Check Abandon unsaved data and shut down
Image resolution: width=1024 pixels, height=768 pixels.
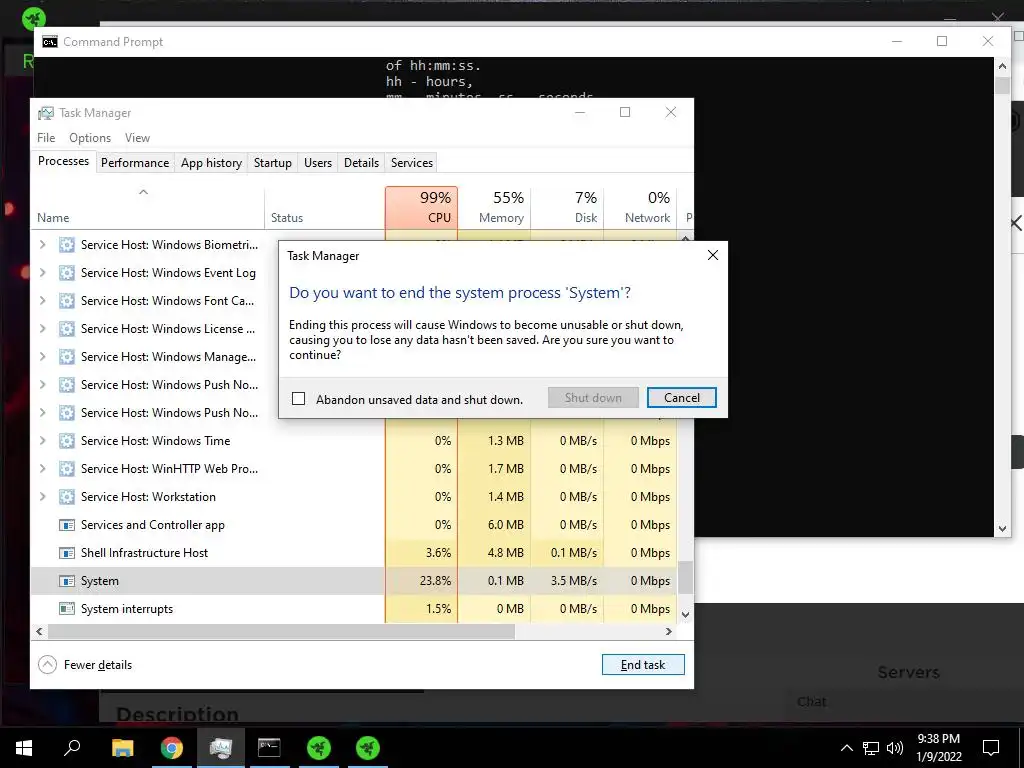298,398
